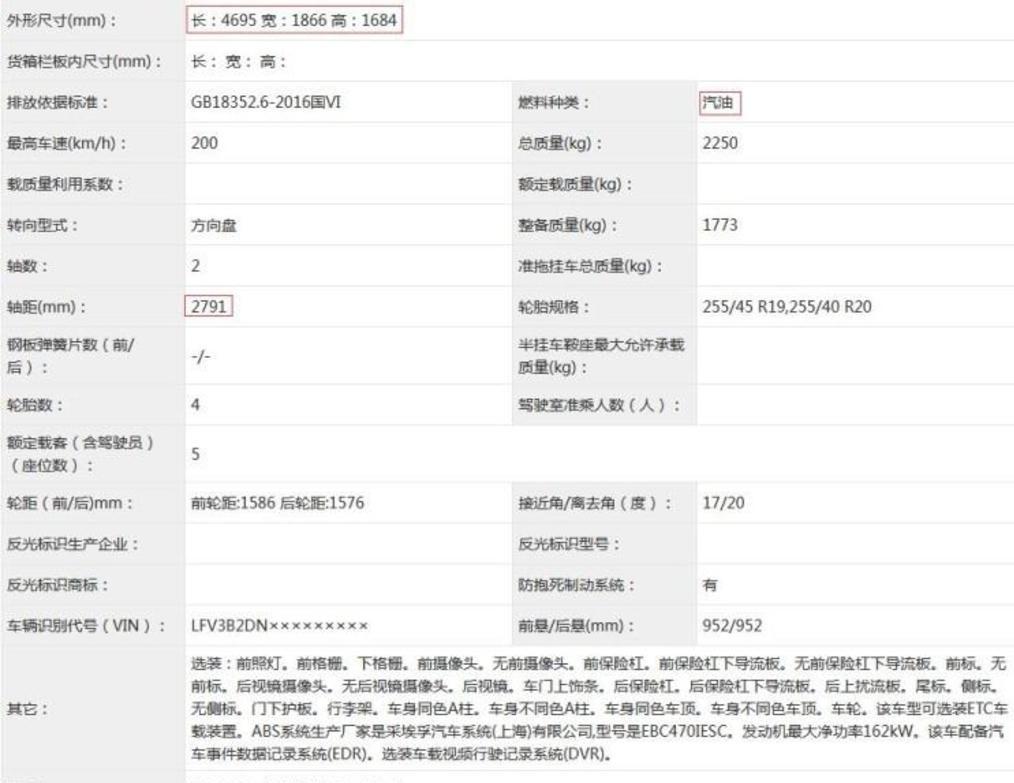Click the 转向型式 label

coord(42,225)
